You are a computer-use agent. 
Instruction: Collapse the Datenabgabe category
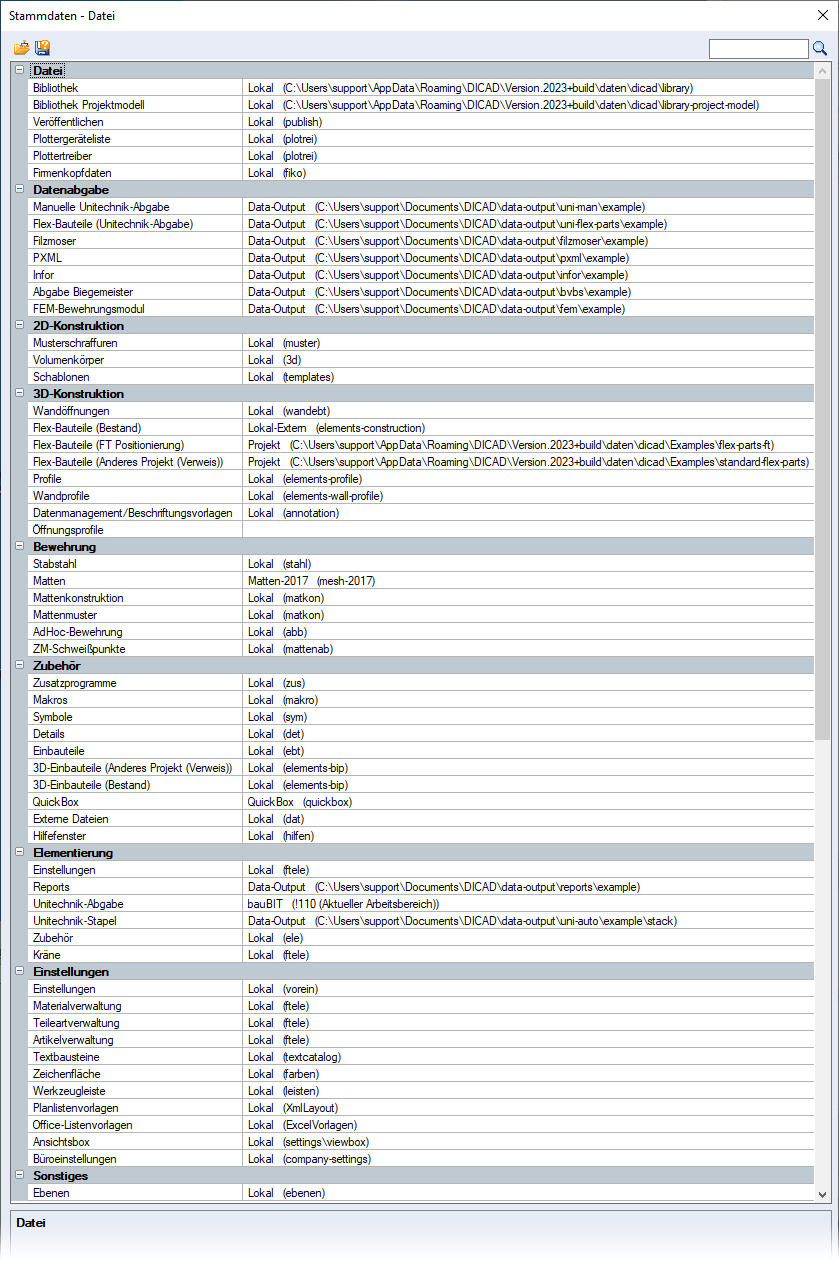[x=19, y=189]
